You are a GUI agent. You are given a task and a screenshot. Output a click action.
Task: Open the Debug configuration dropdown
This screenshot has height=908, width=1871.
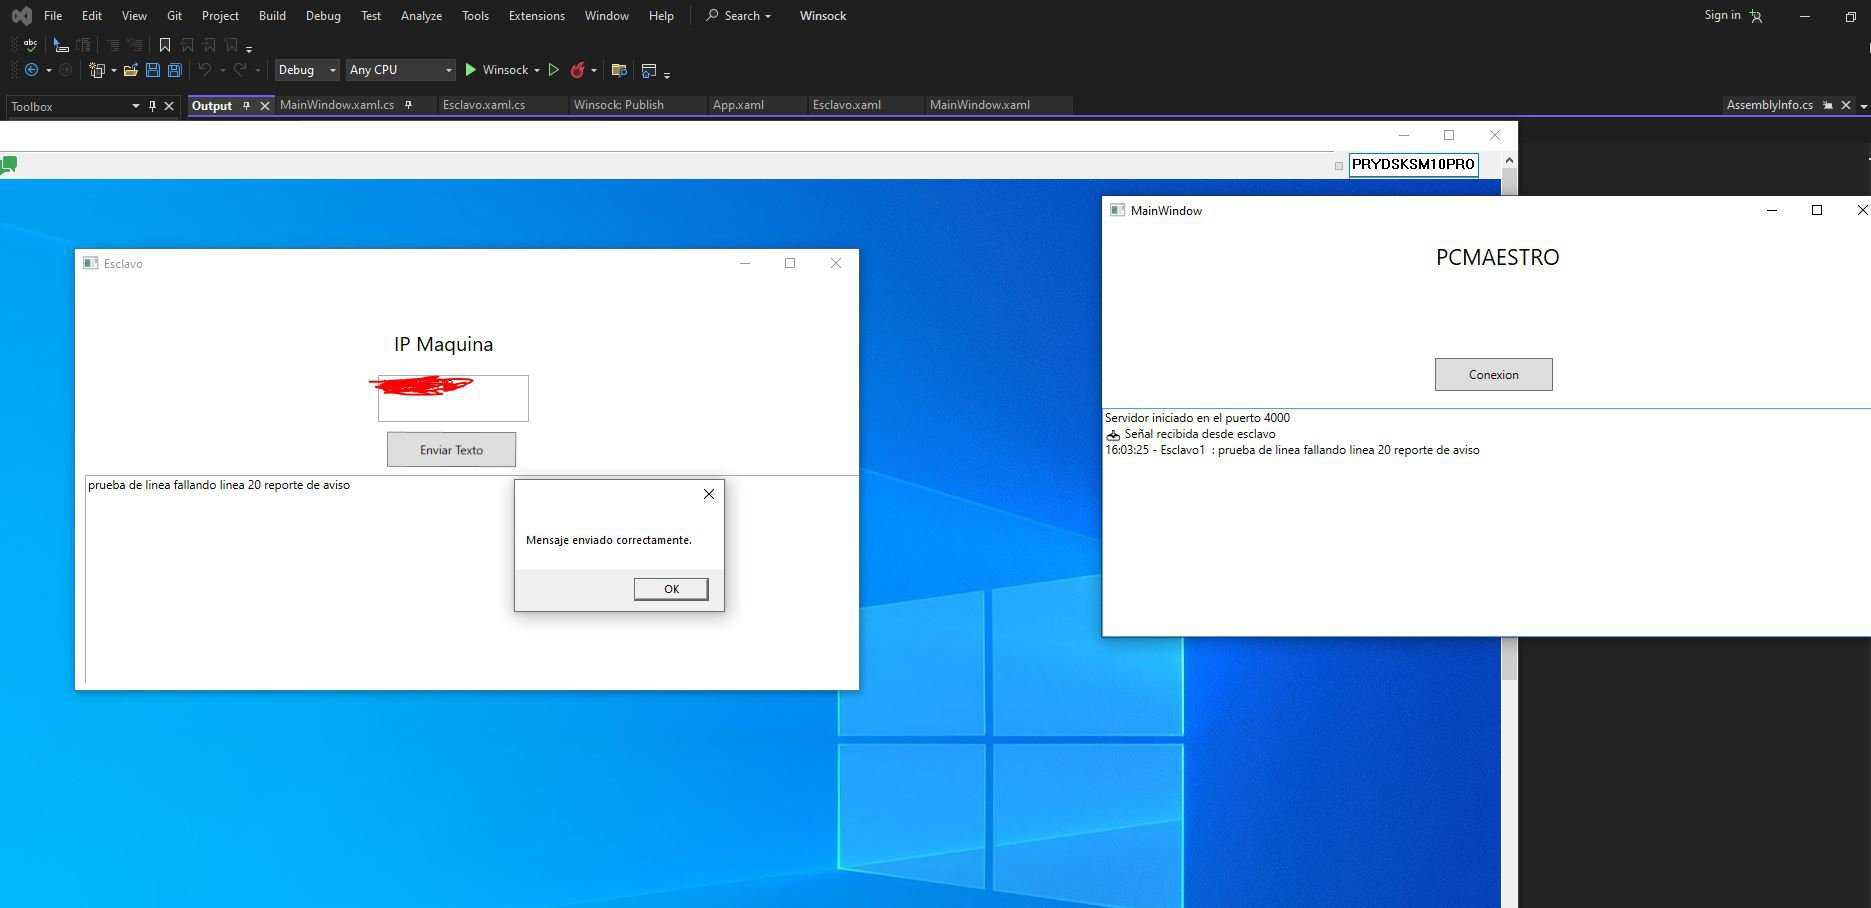(x=307, y=70)
